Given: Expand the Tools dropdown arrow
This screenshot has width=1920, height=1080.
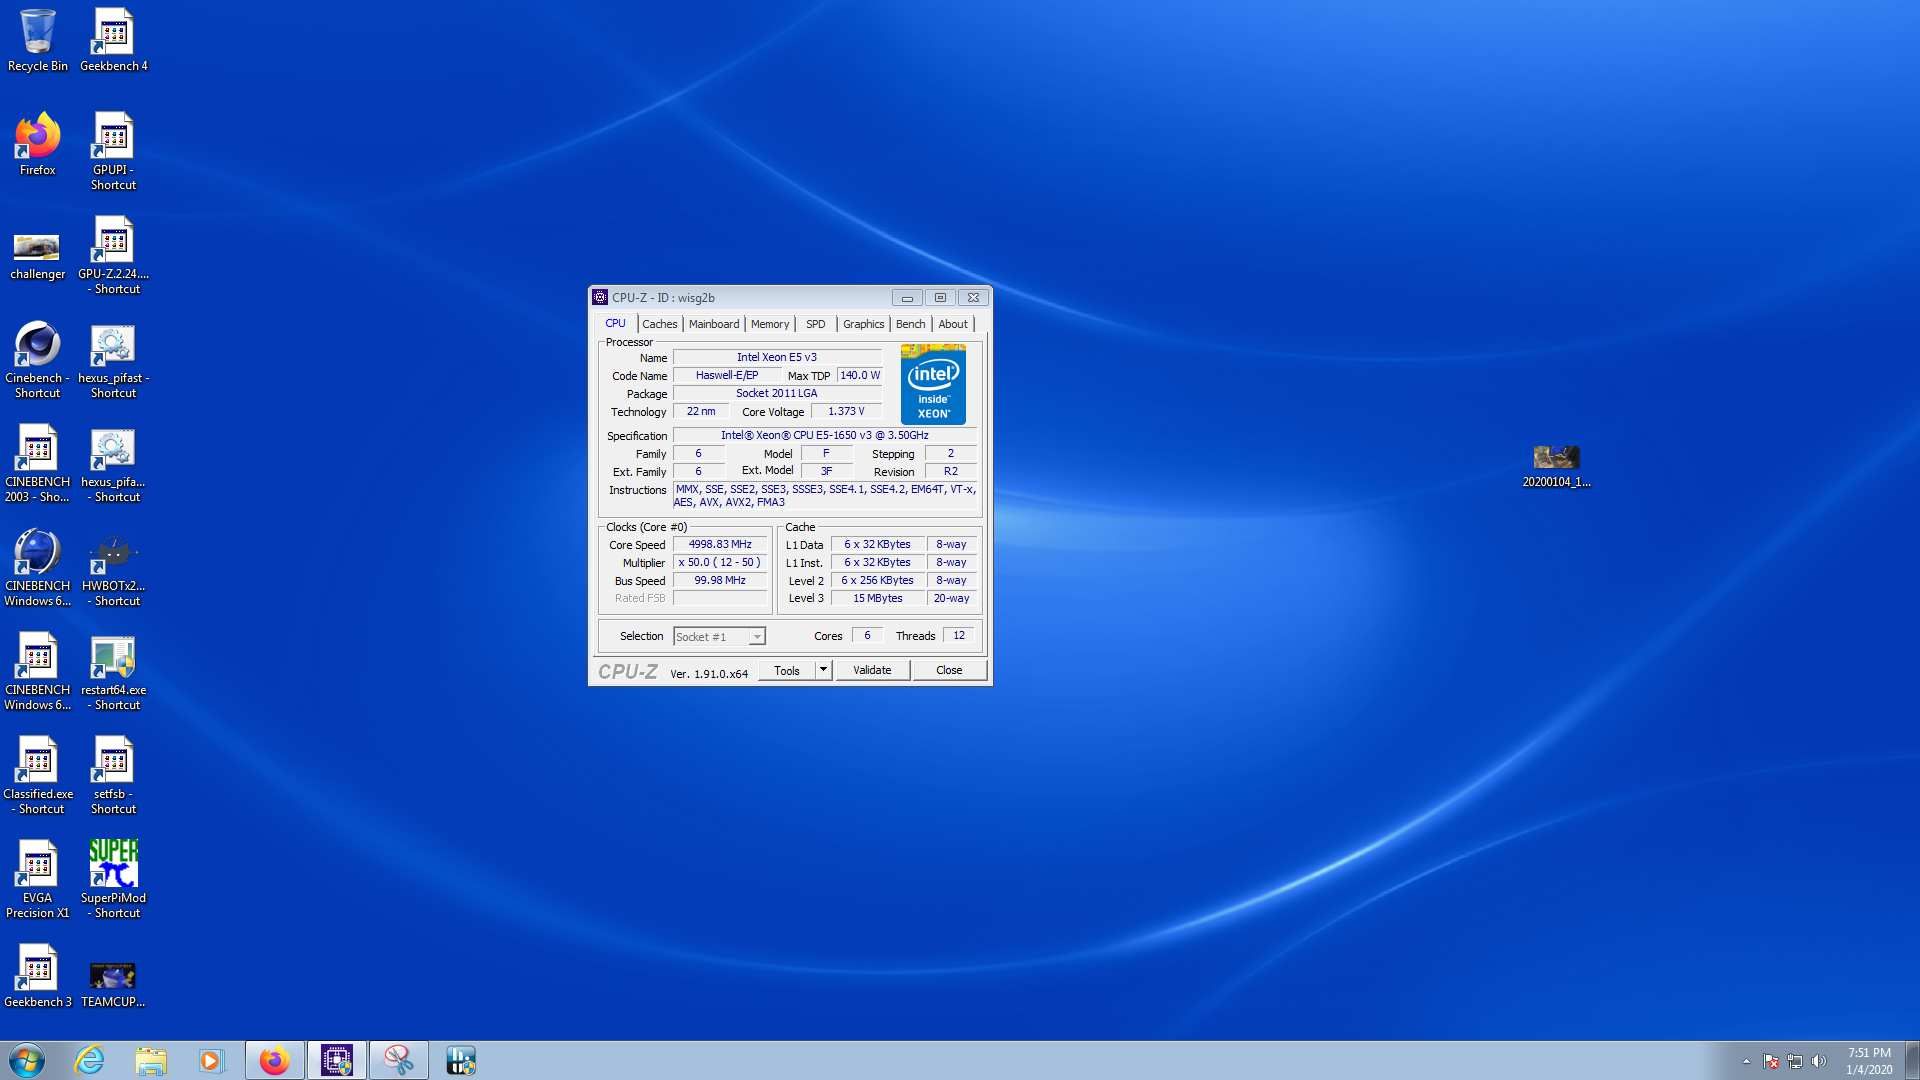Looking at the screenshot, I should [x=823, y=670].
